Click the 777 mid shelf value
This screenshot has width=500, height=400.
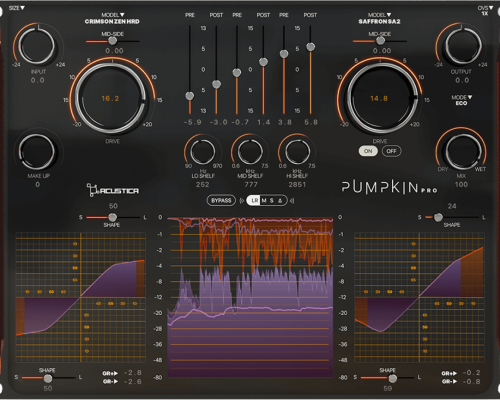(x=251, y=184)
